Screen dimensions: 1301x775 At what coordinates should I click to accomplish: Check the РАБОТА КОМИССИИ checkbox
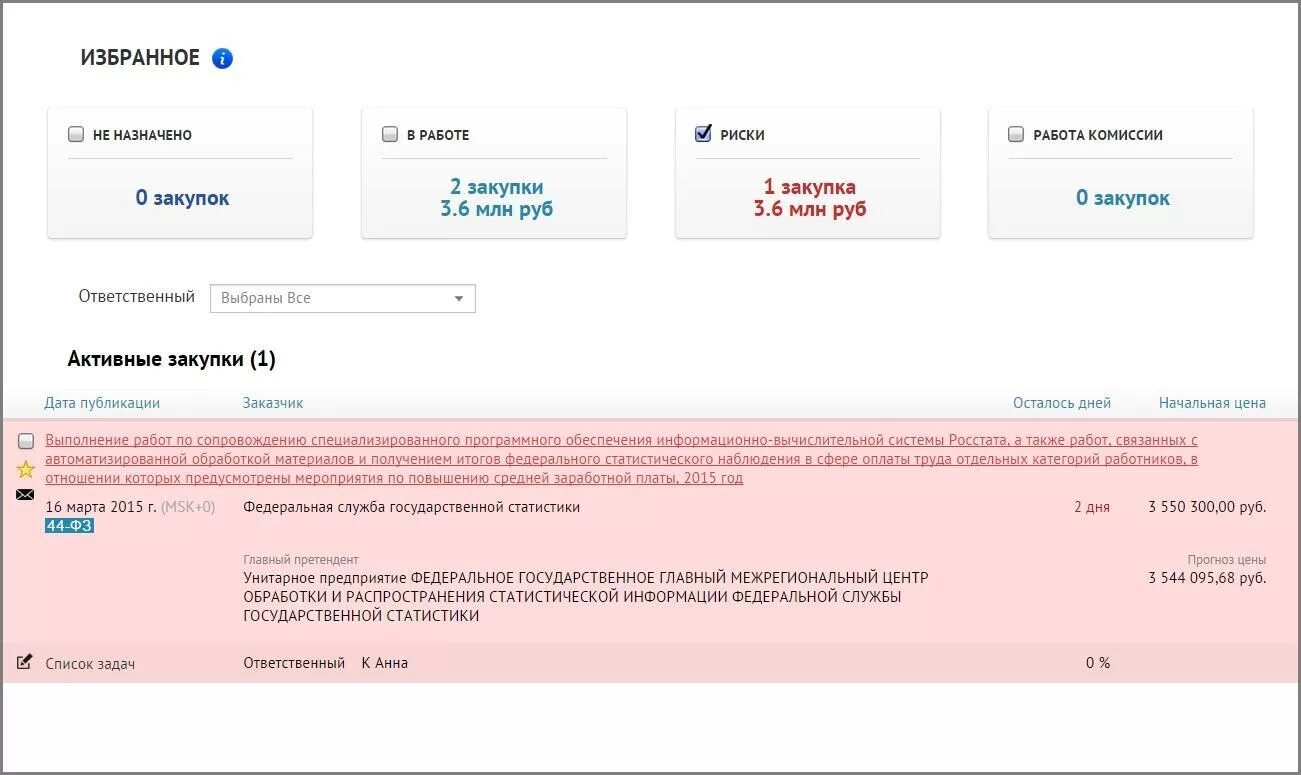point(1016,134)
